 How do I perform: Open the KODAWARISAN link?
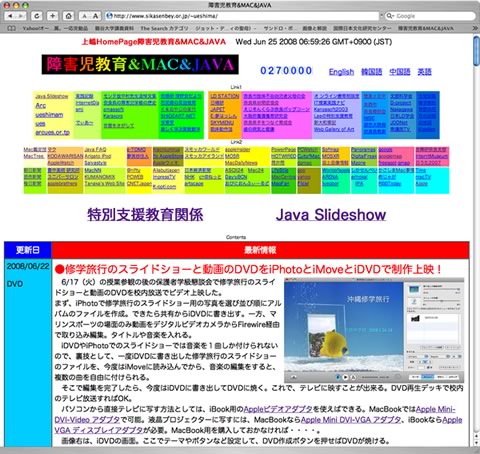click(x=65, y=156)
